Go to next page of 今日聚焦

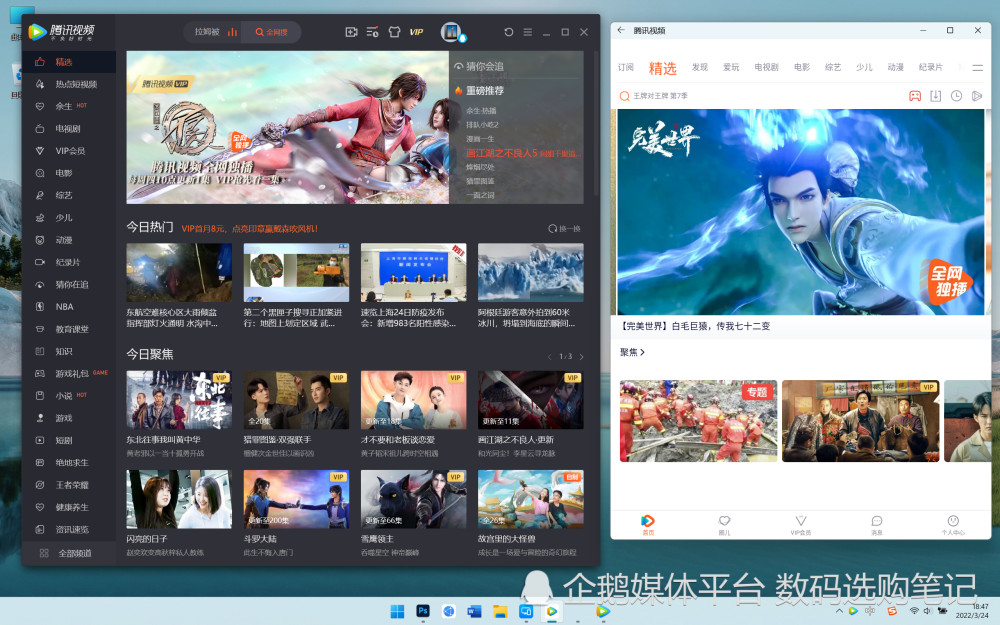[581, 357]
